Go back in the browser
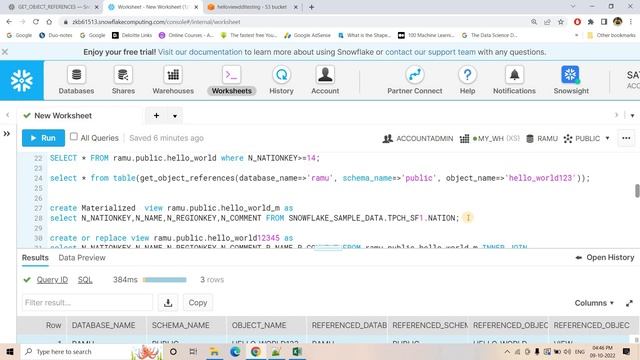 click(x=9, y=22)
